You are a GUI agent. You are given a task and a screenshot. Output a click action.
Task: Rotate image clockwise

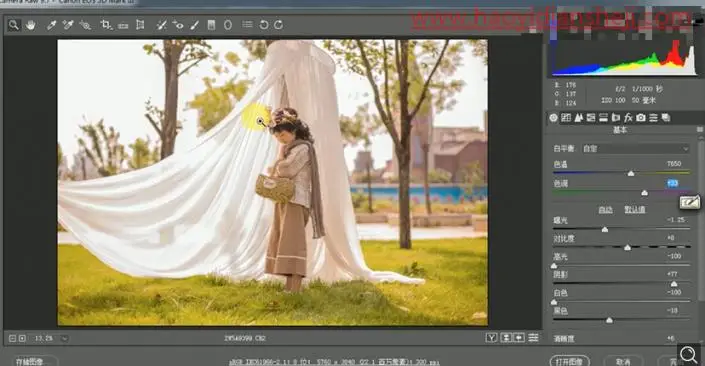click(x=279, y=25)
